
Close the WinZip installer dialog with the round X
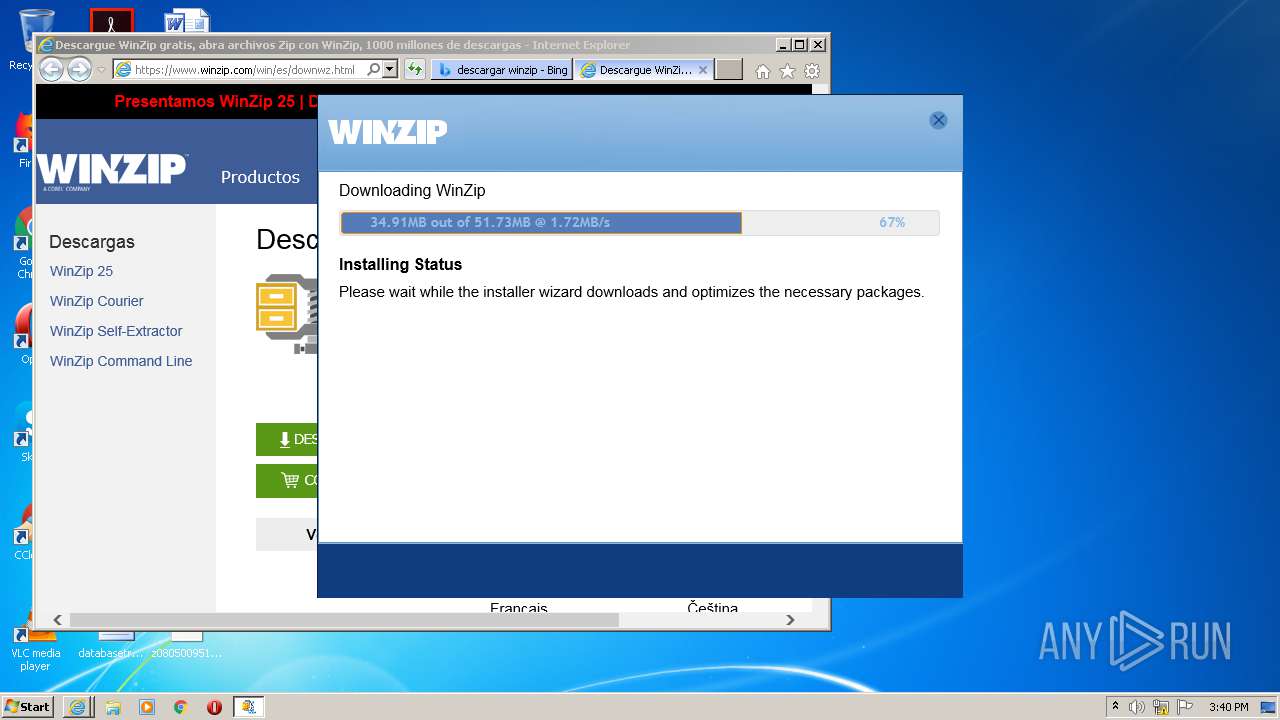click(x=938, y=120)
